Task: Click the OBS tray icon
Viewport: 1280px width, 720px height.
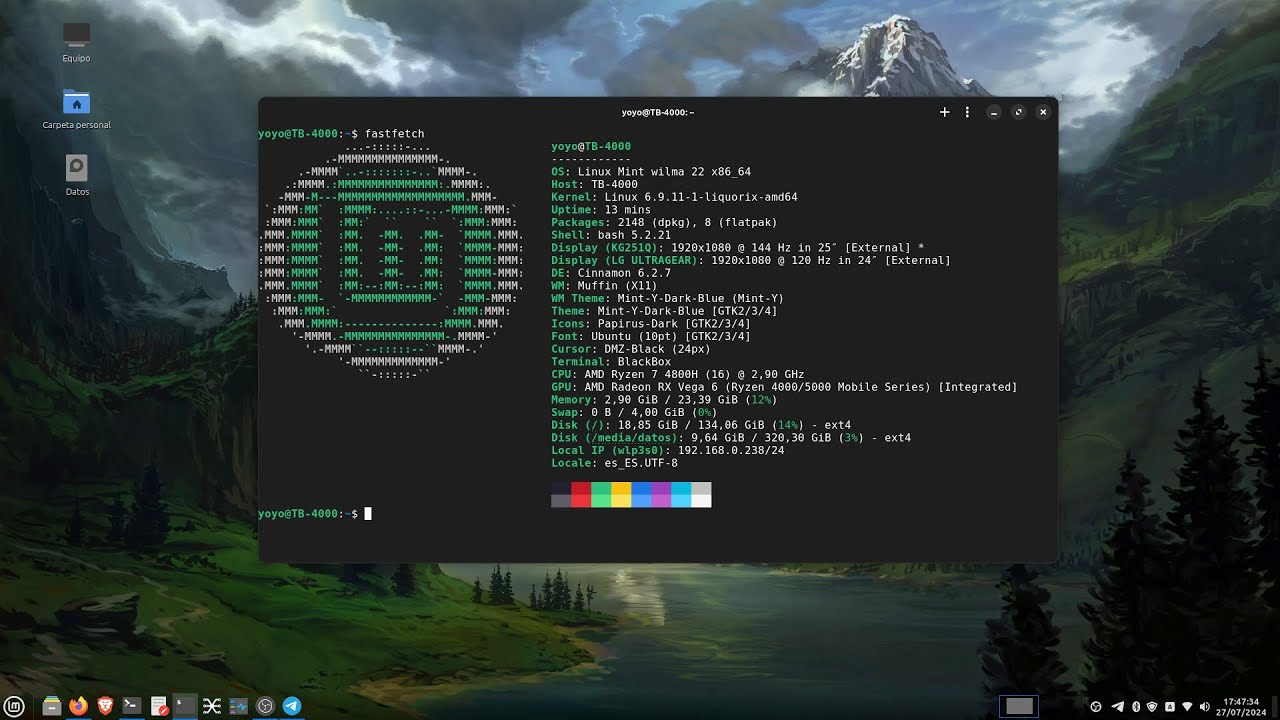Action: 1096,707
